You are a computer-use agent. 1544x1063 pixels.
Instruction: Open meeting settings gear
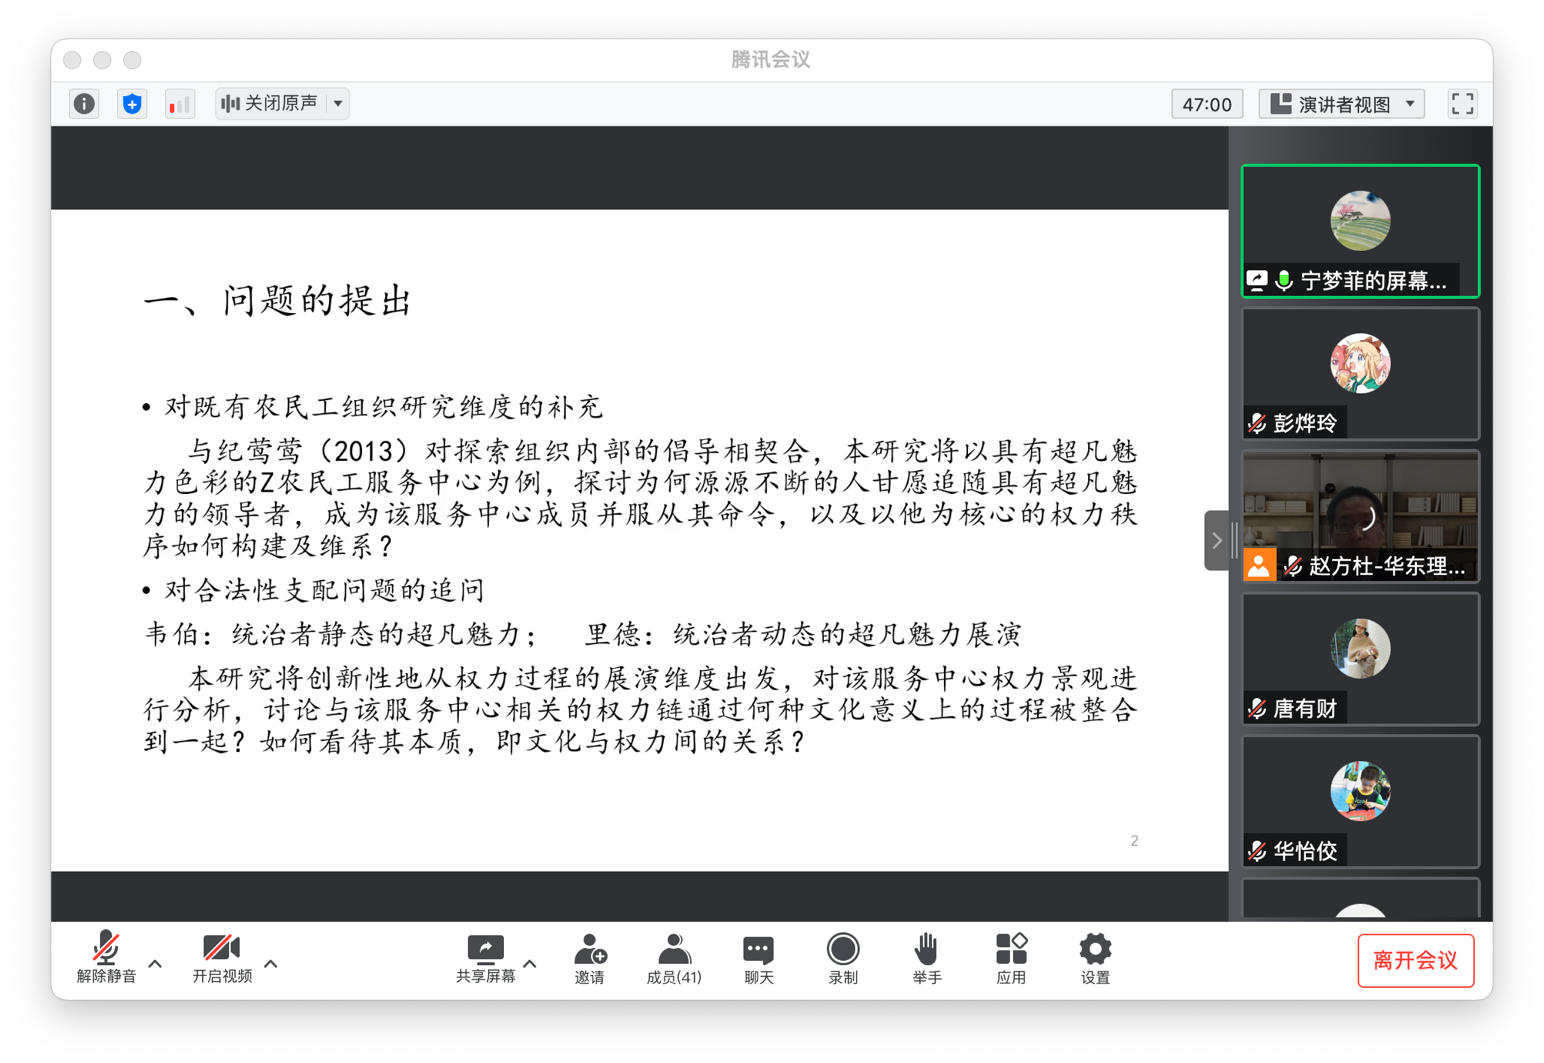pos(1095,958)
